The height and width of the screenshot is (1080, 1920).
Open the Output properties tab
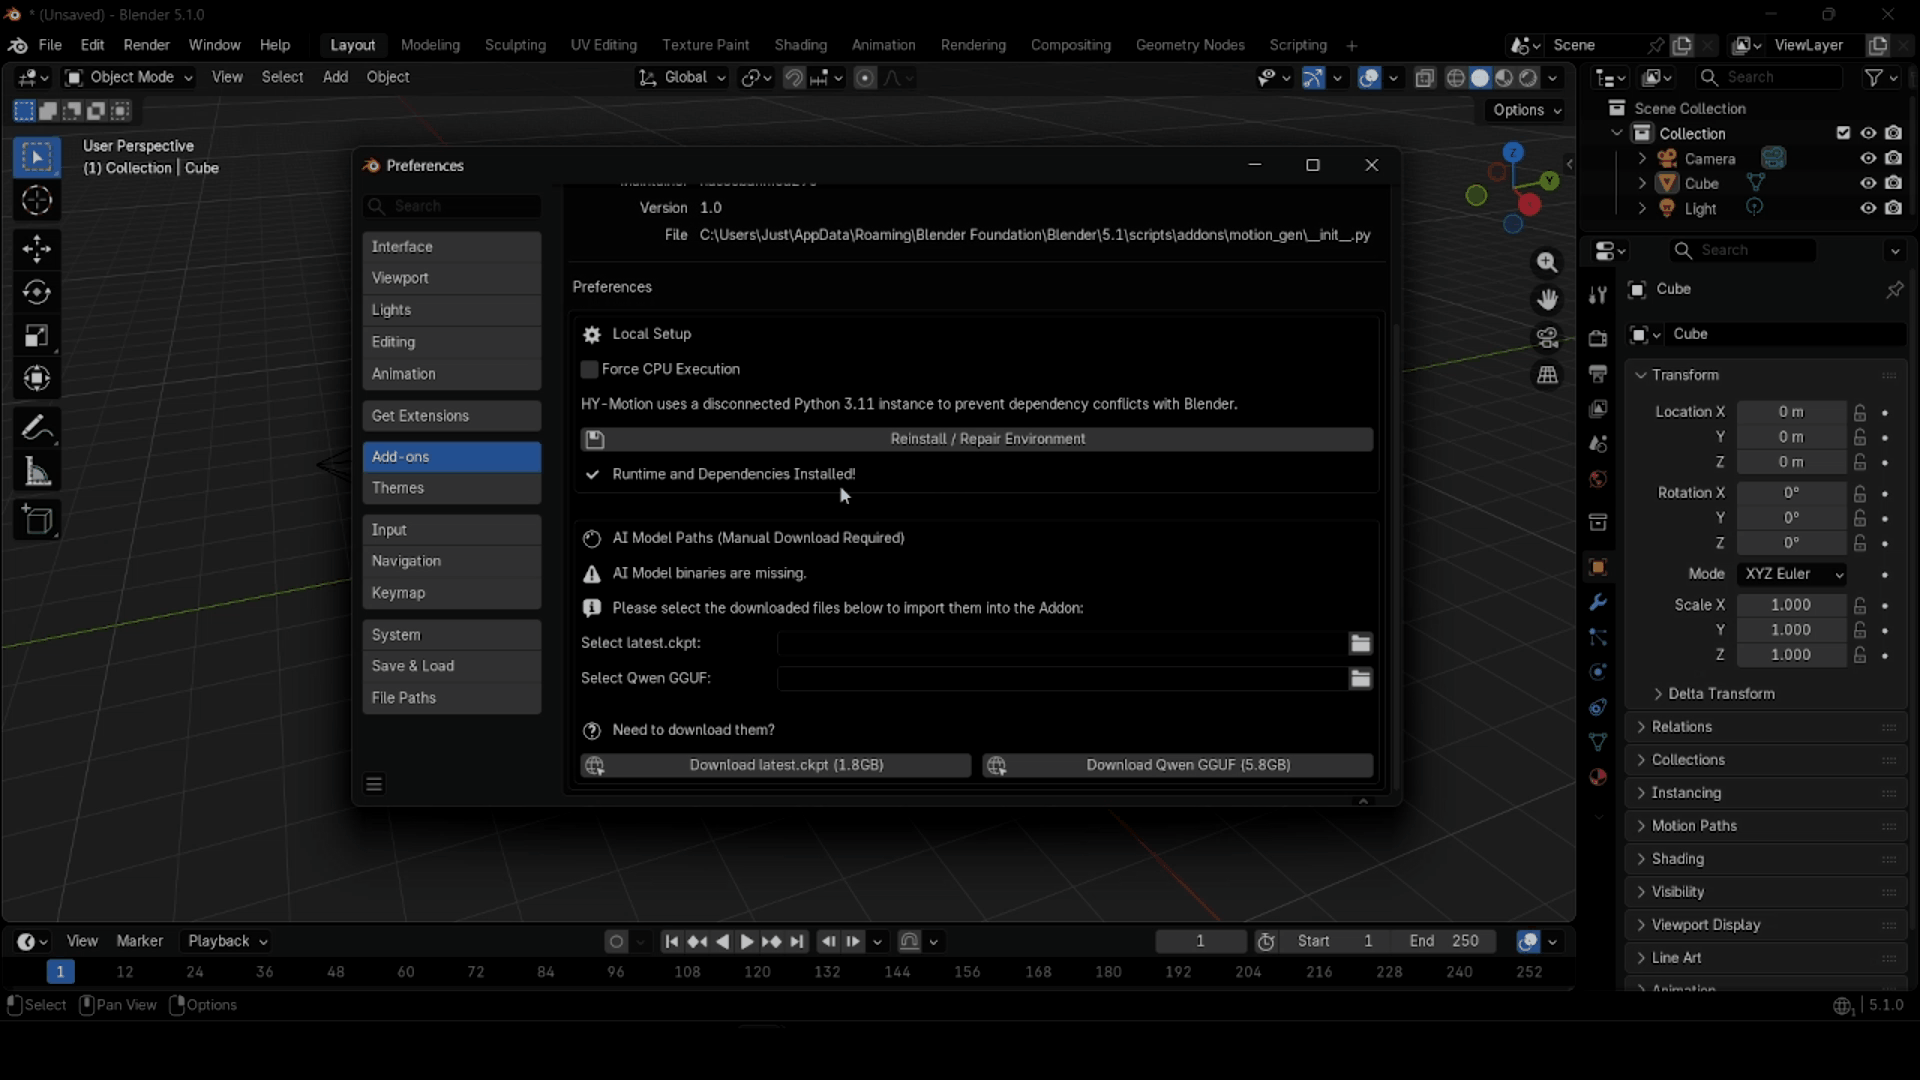click(1598, 374)
